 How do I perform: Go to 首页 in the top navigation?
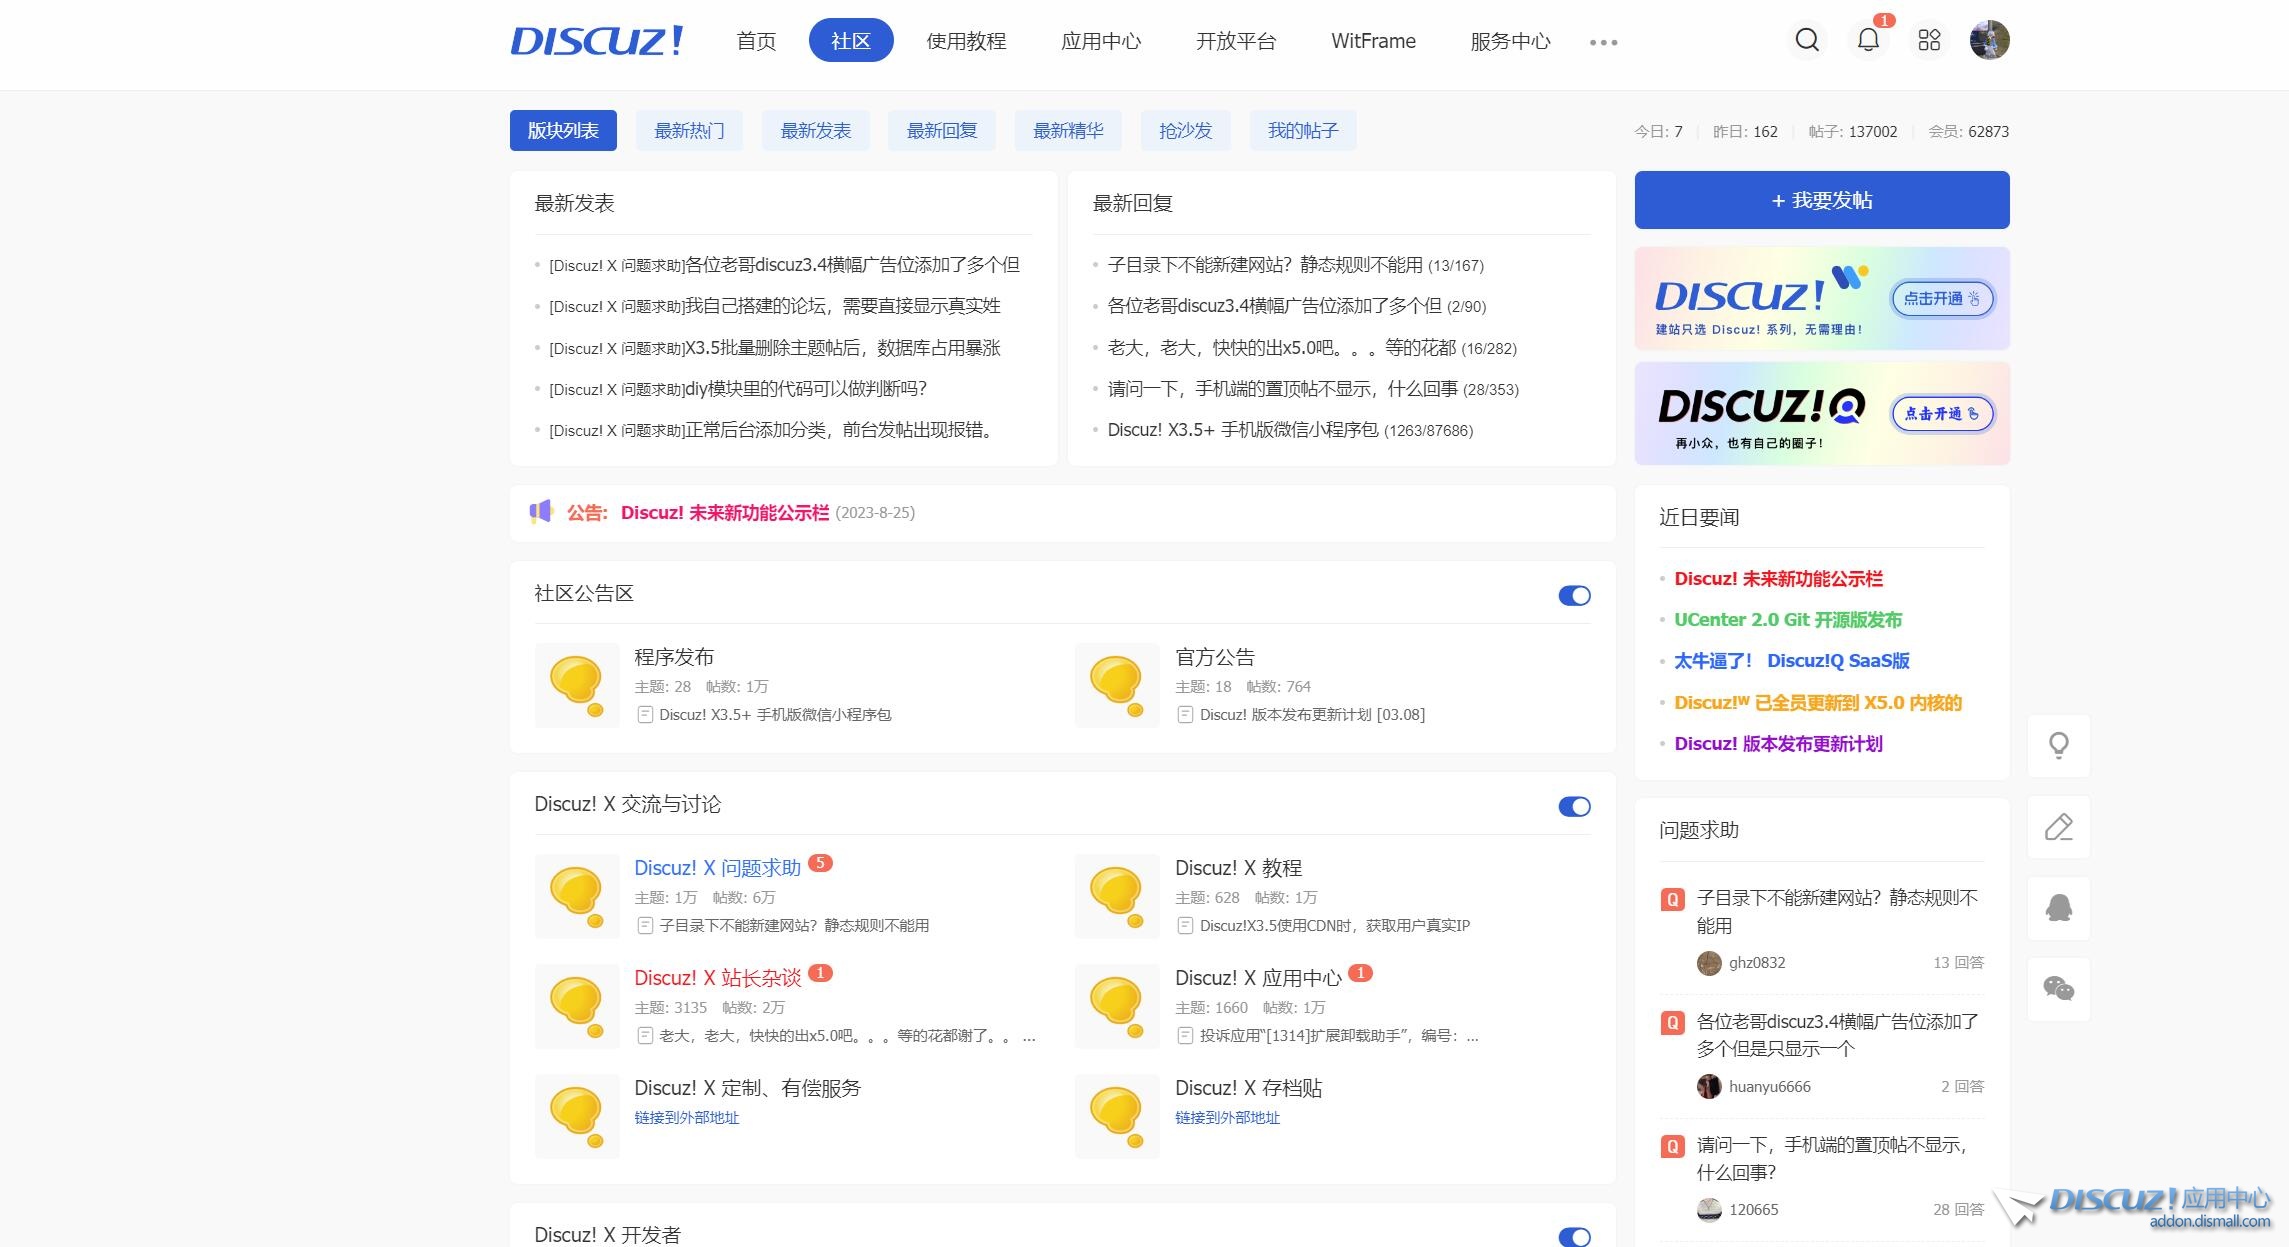coord(756,41)
